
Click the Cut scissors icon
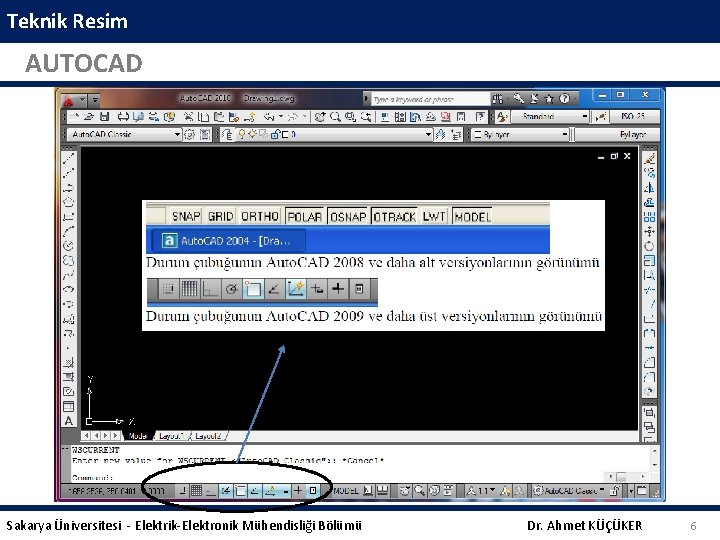click(x=188, y=117)
